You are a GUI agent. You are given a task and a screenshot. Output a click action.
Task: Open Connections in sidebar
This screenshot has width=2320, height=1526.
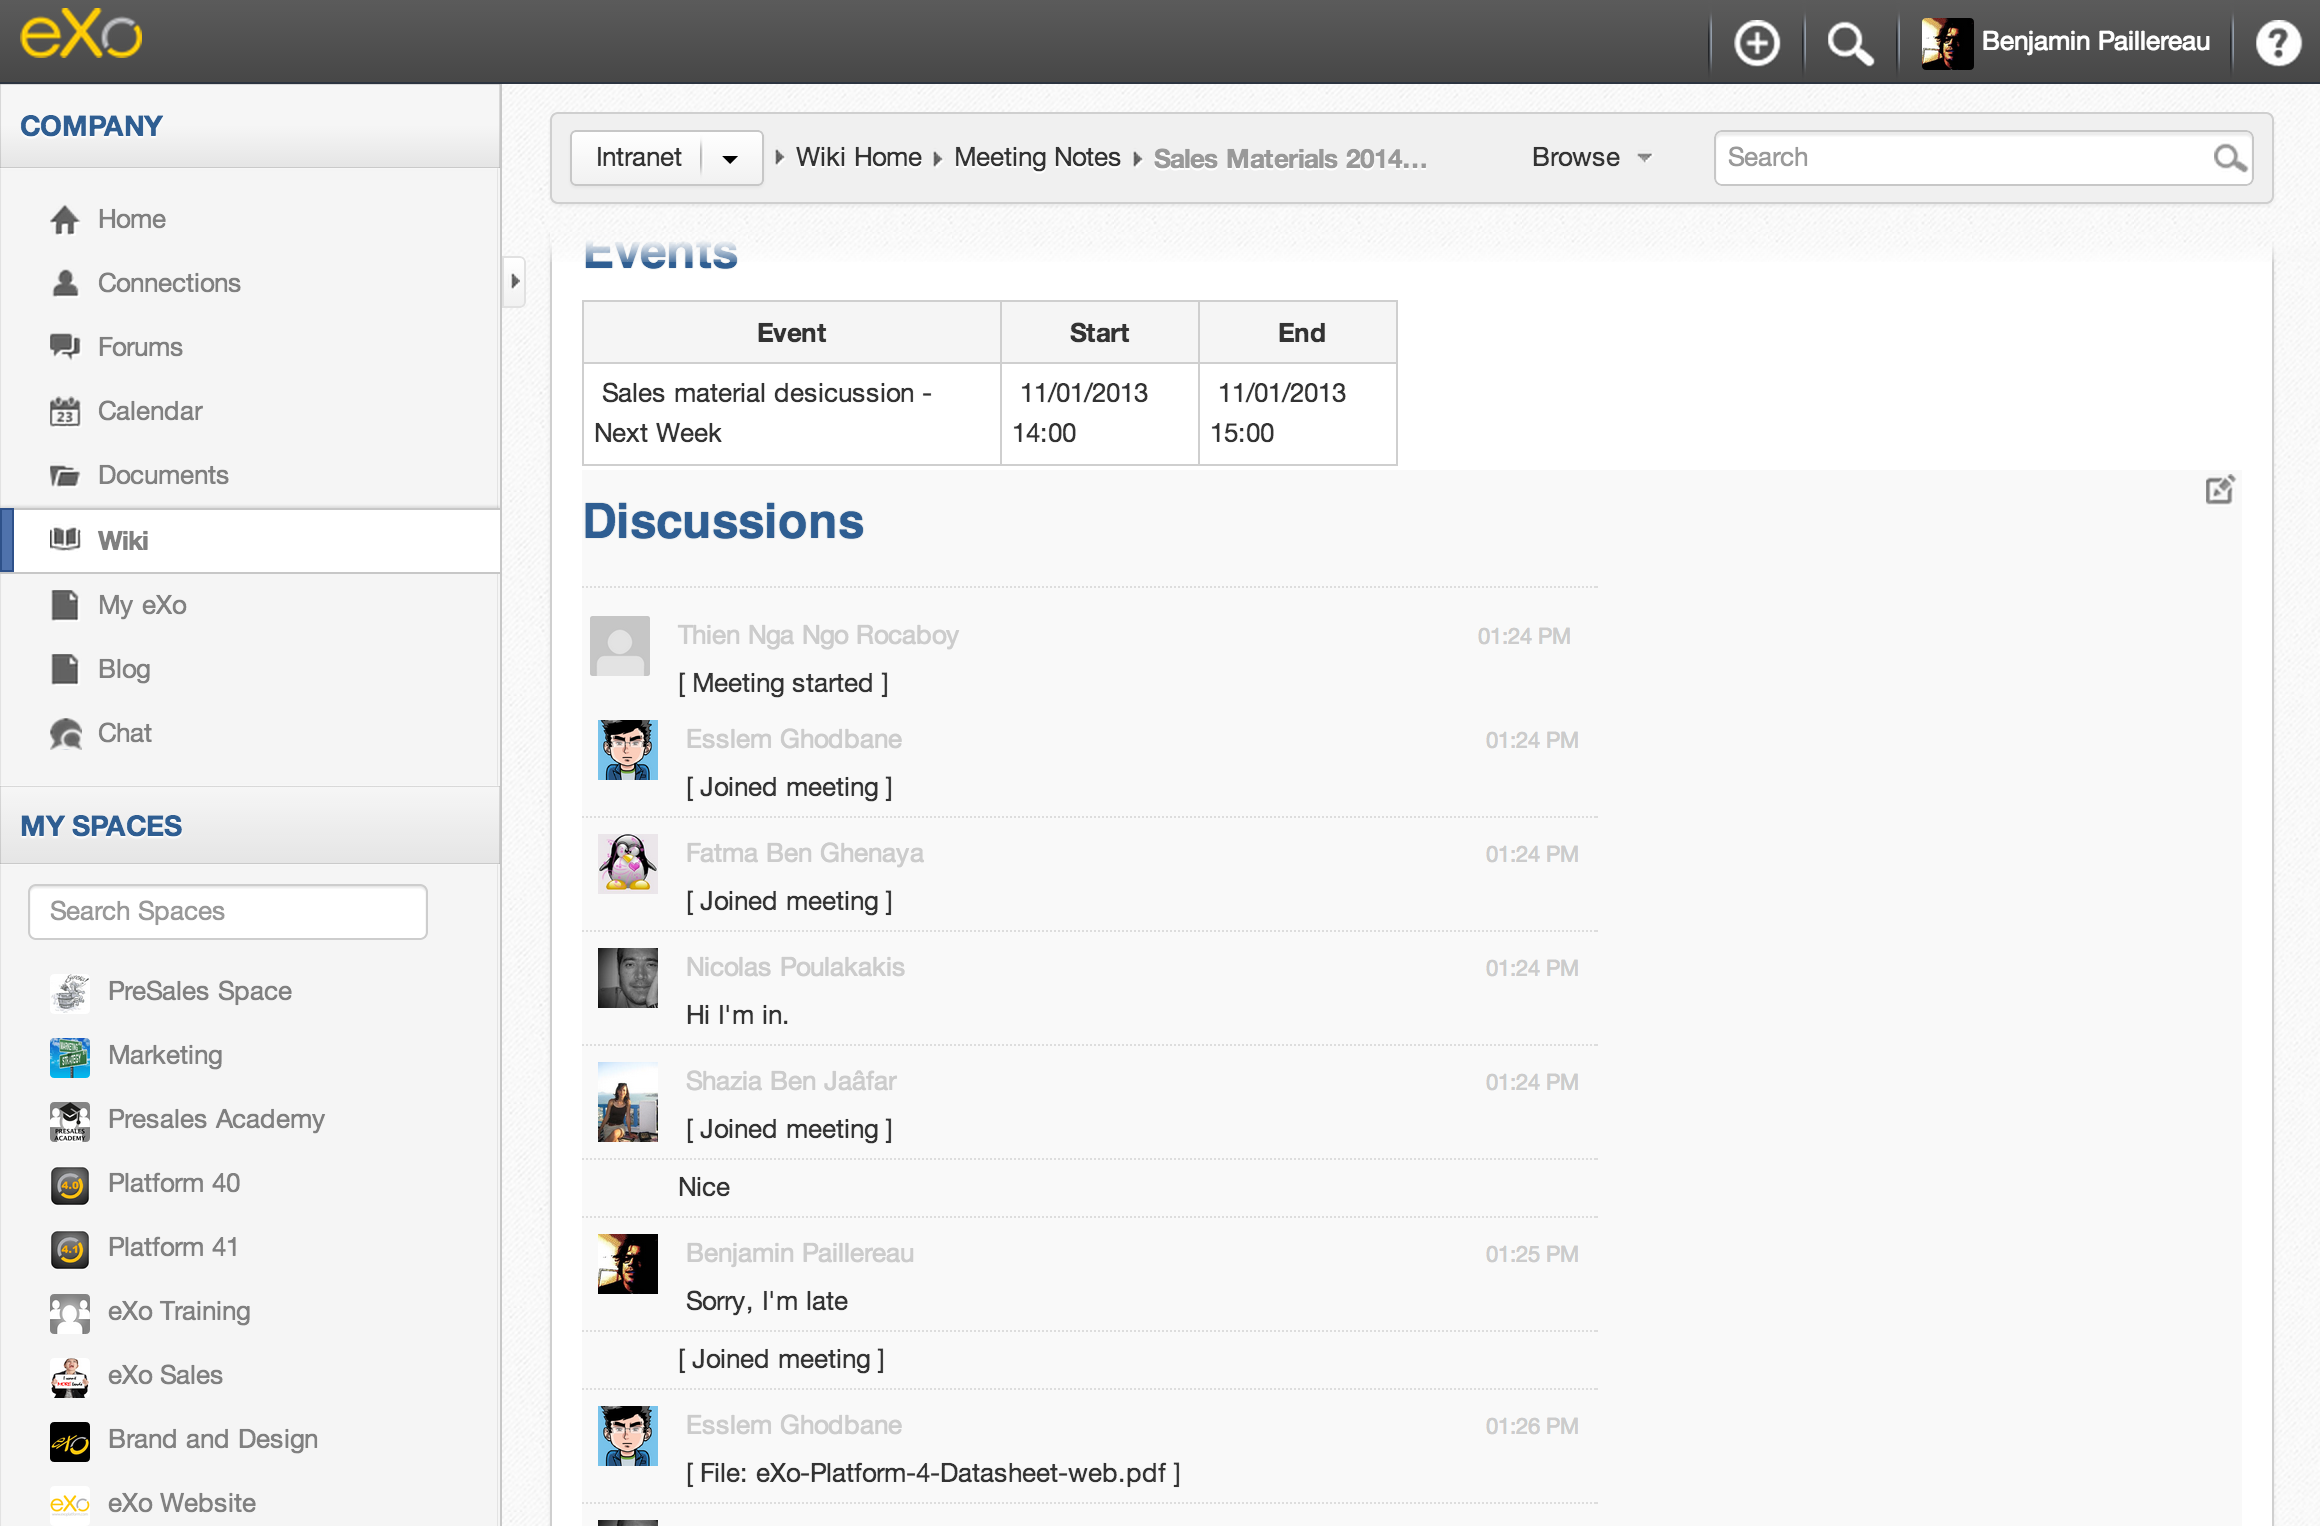click(x=169, y=283)
